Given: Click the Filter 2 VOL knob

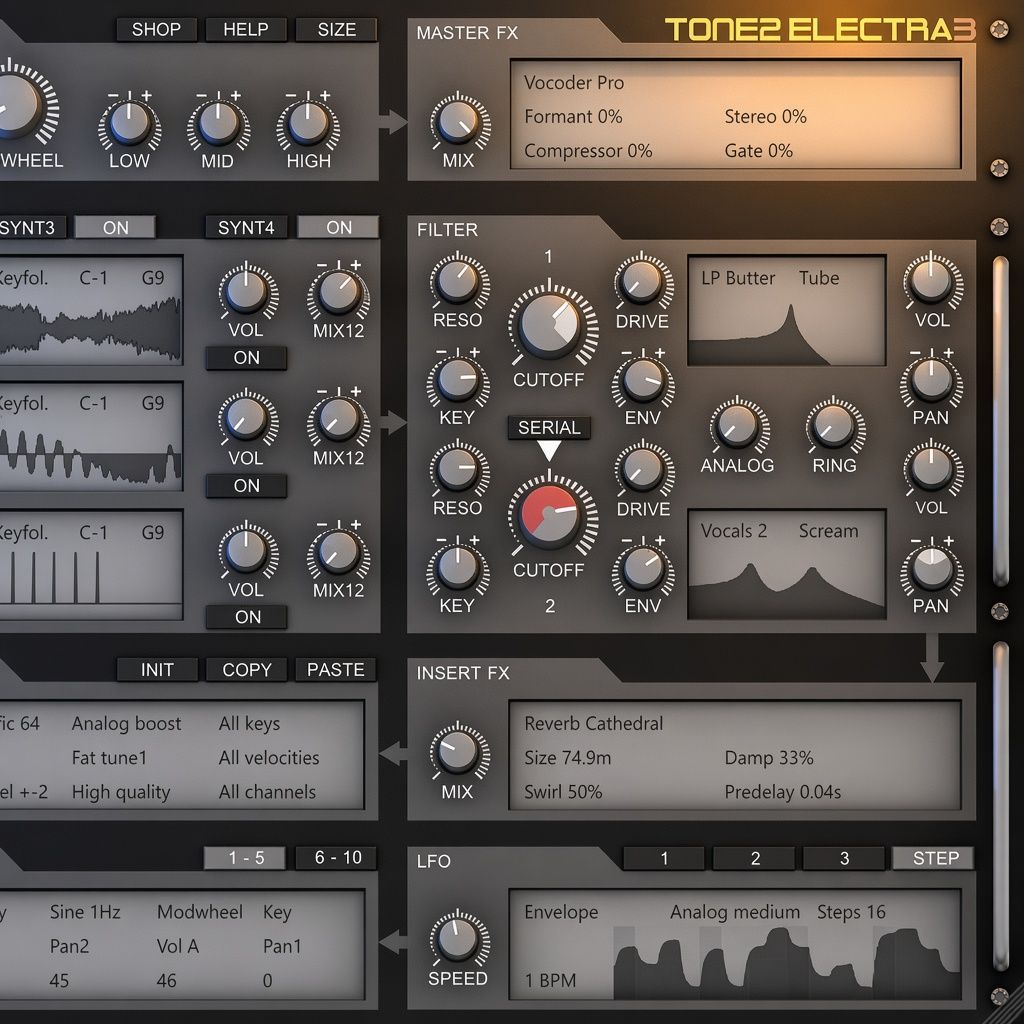Looking at the screenshot, I should [931, 470].
